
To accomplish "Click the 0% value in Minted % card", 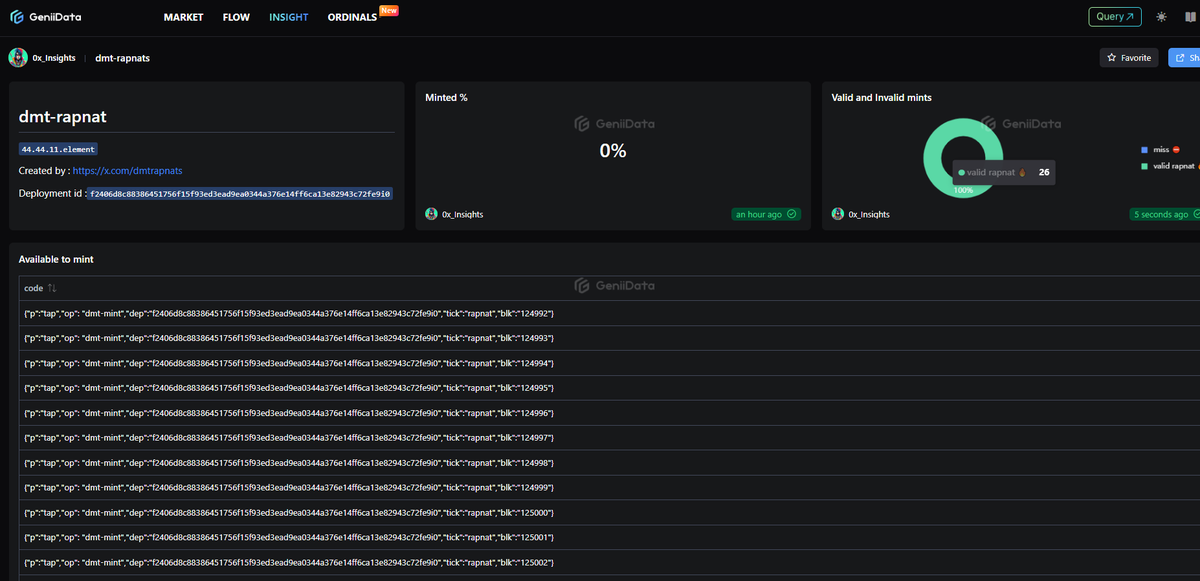I will [613, 151].
